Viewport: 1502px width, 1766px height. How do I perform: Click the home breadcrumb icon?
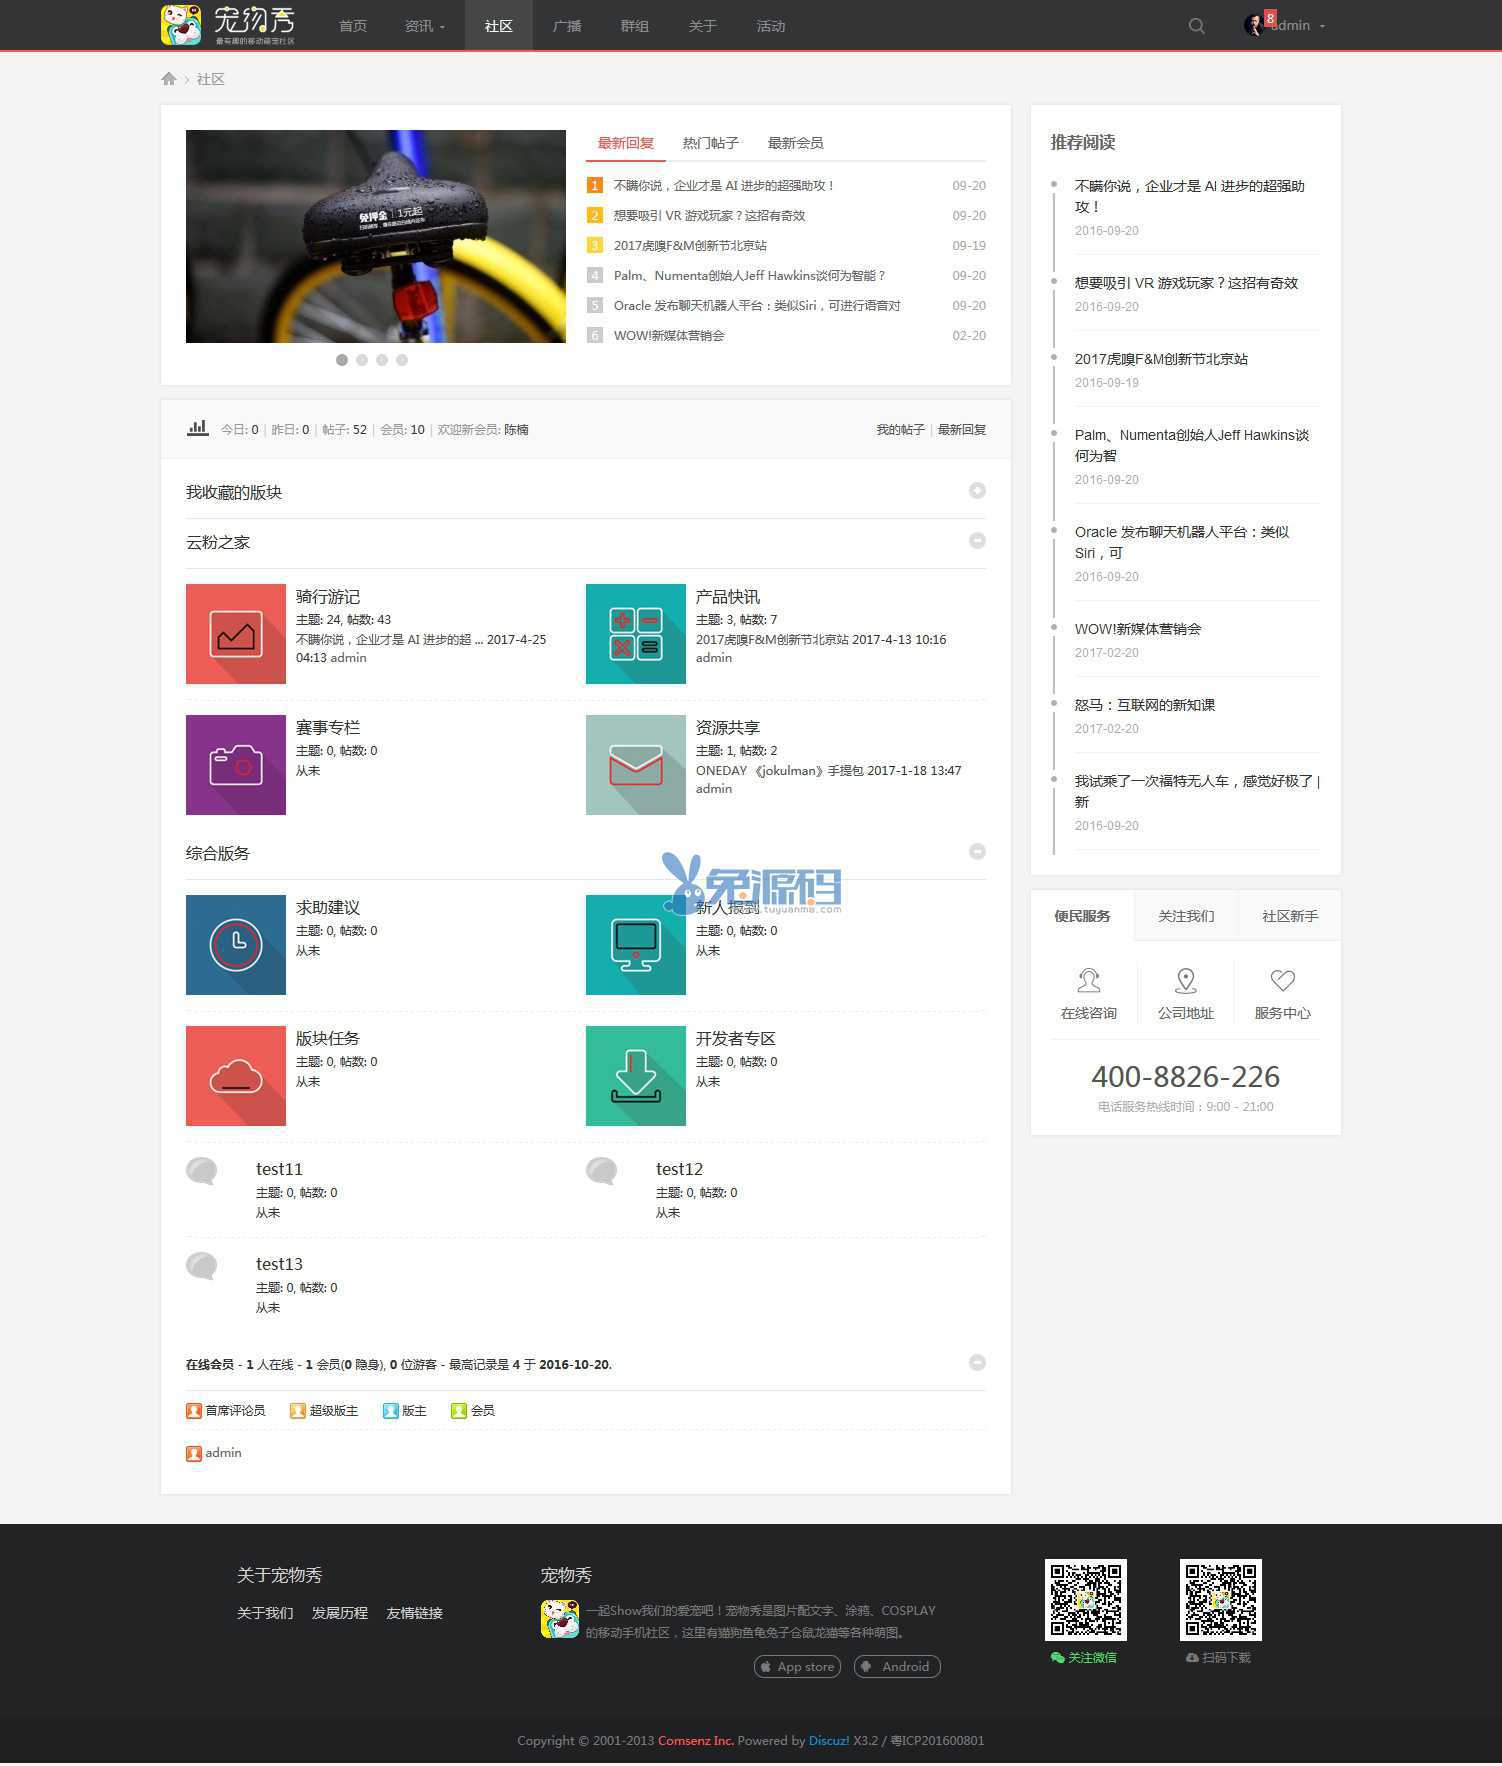pos(169,79)
